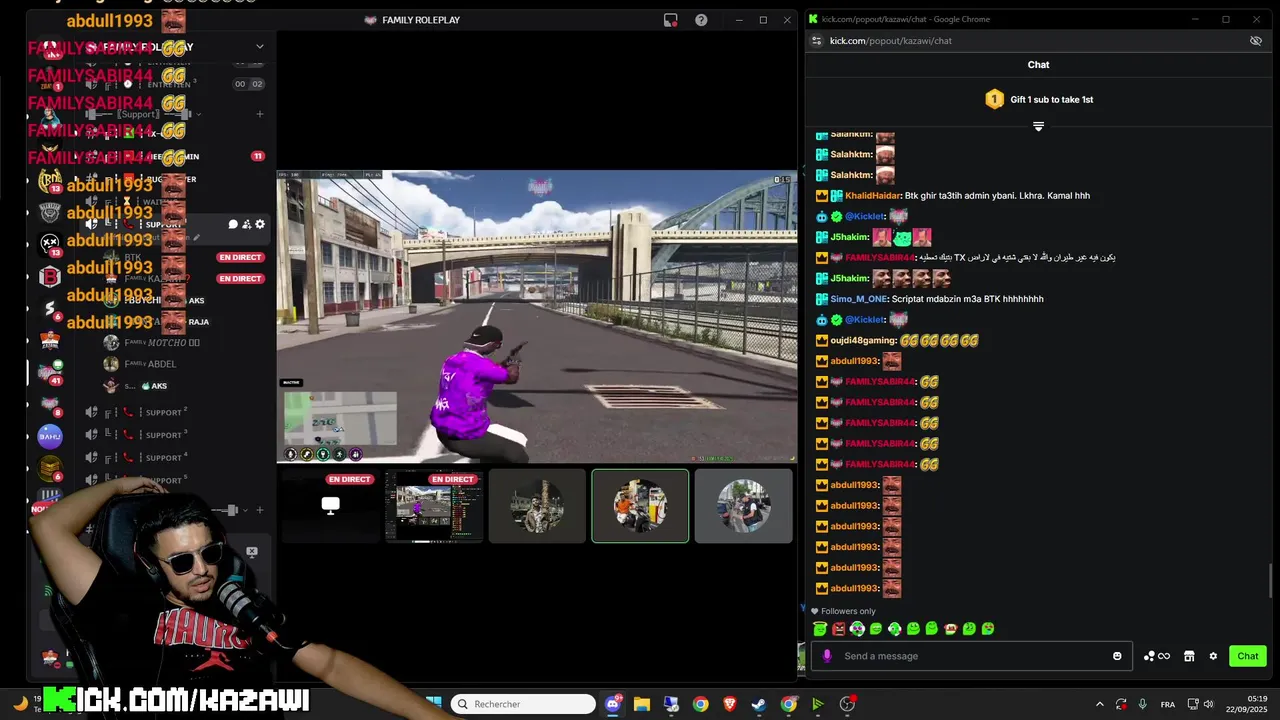The width and height of the screenshot is (1280, 720).
Task: Open the red B server icon
Action: point(50,277)
